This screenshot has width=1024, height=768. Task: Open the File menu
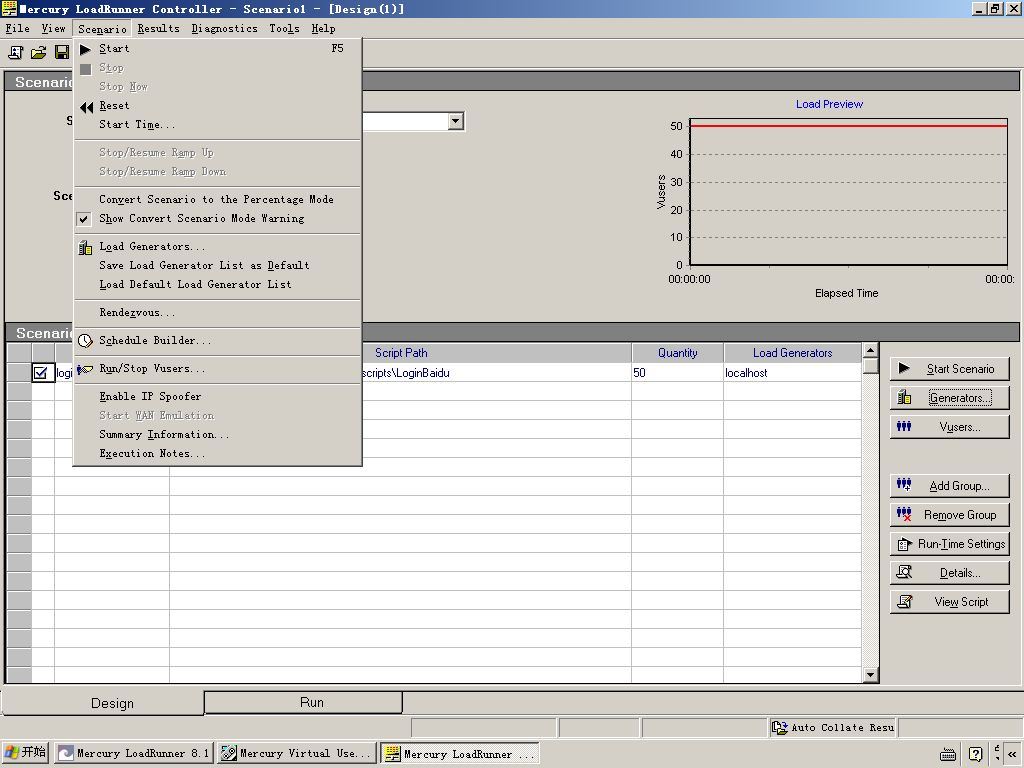(x=18, y=29)
